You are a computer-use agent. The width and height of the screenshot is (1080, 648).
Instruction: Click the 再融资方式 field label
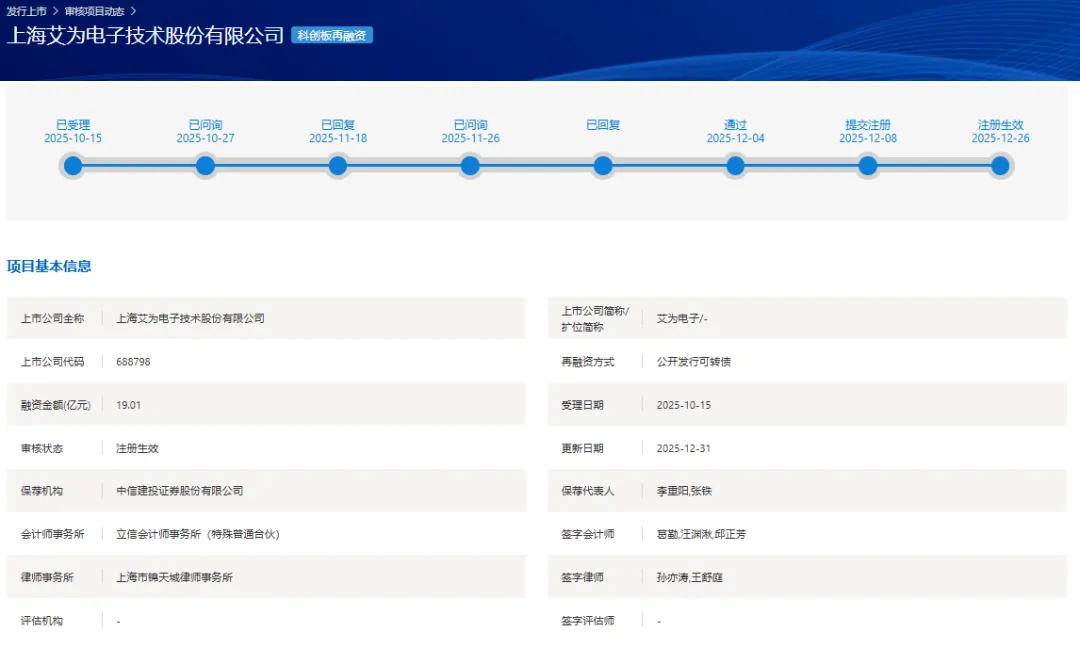[588, 362]
